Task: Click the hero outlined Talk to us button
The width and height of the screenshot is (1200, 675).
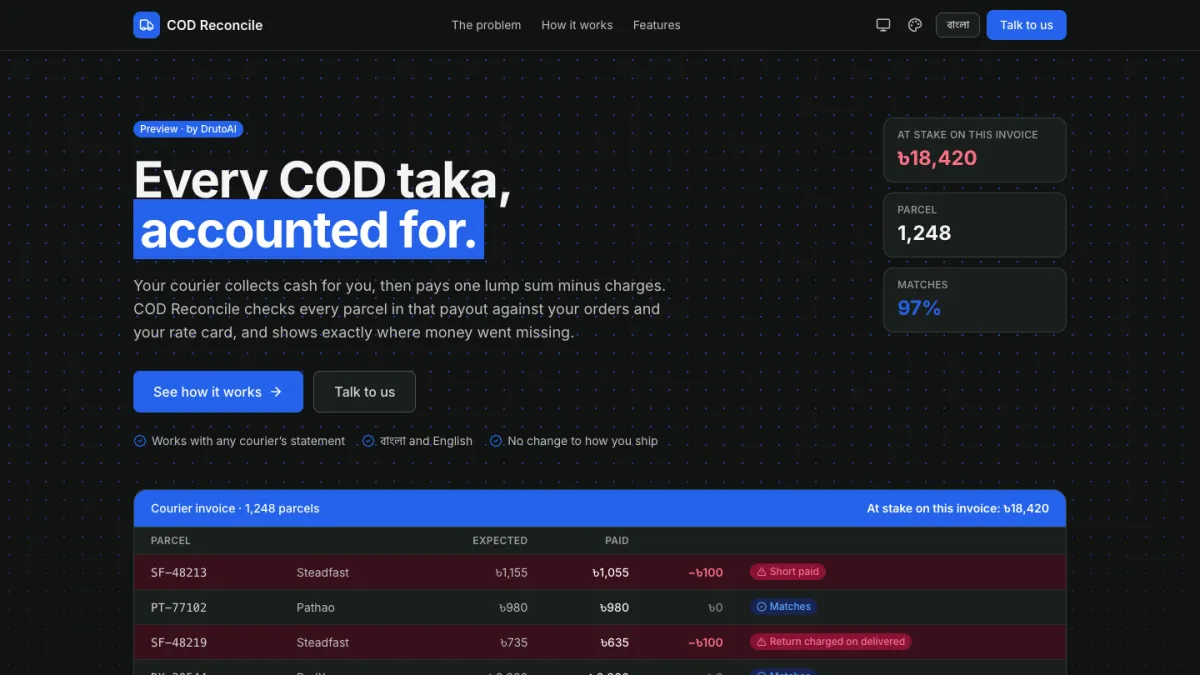Action: tap(364, 392)
